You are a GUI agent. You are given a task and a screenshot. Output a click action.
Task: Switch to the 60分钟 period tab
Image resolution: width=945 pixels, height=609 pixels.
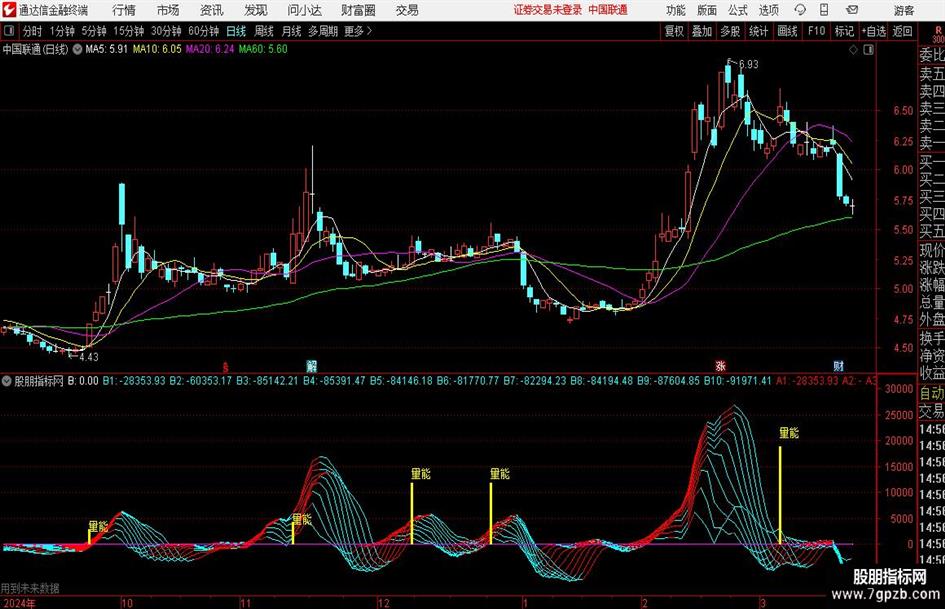pyautogui.click(x=203, y=31)
